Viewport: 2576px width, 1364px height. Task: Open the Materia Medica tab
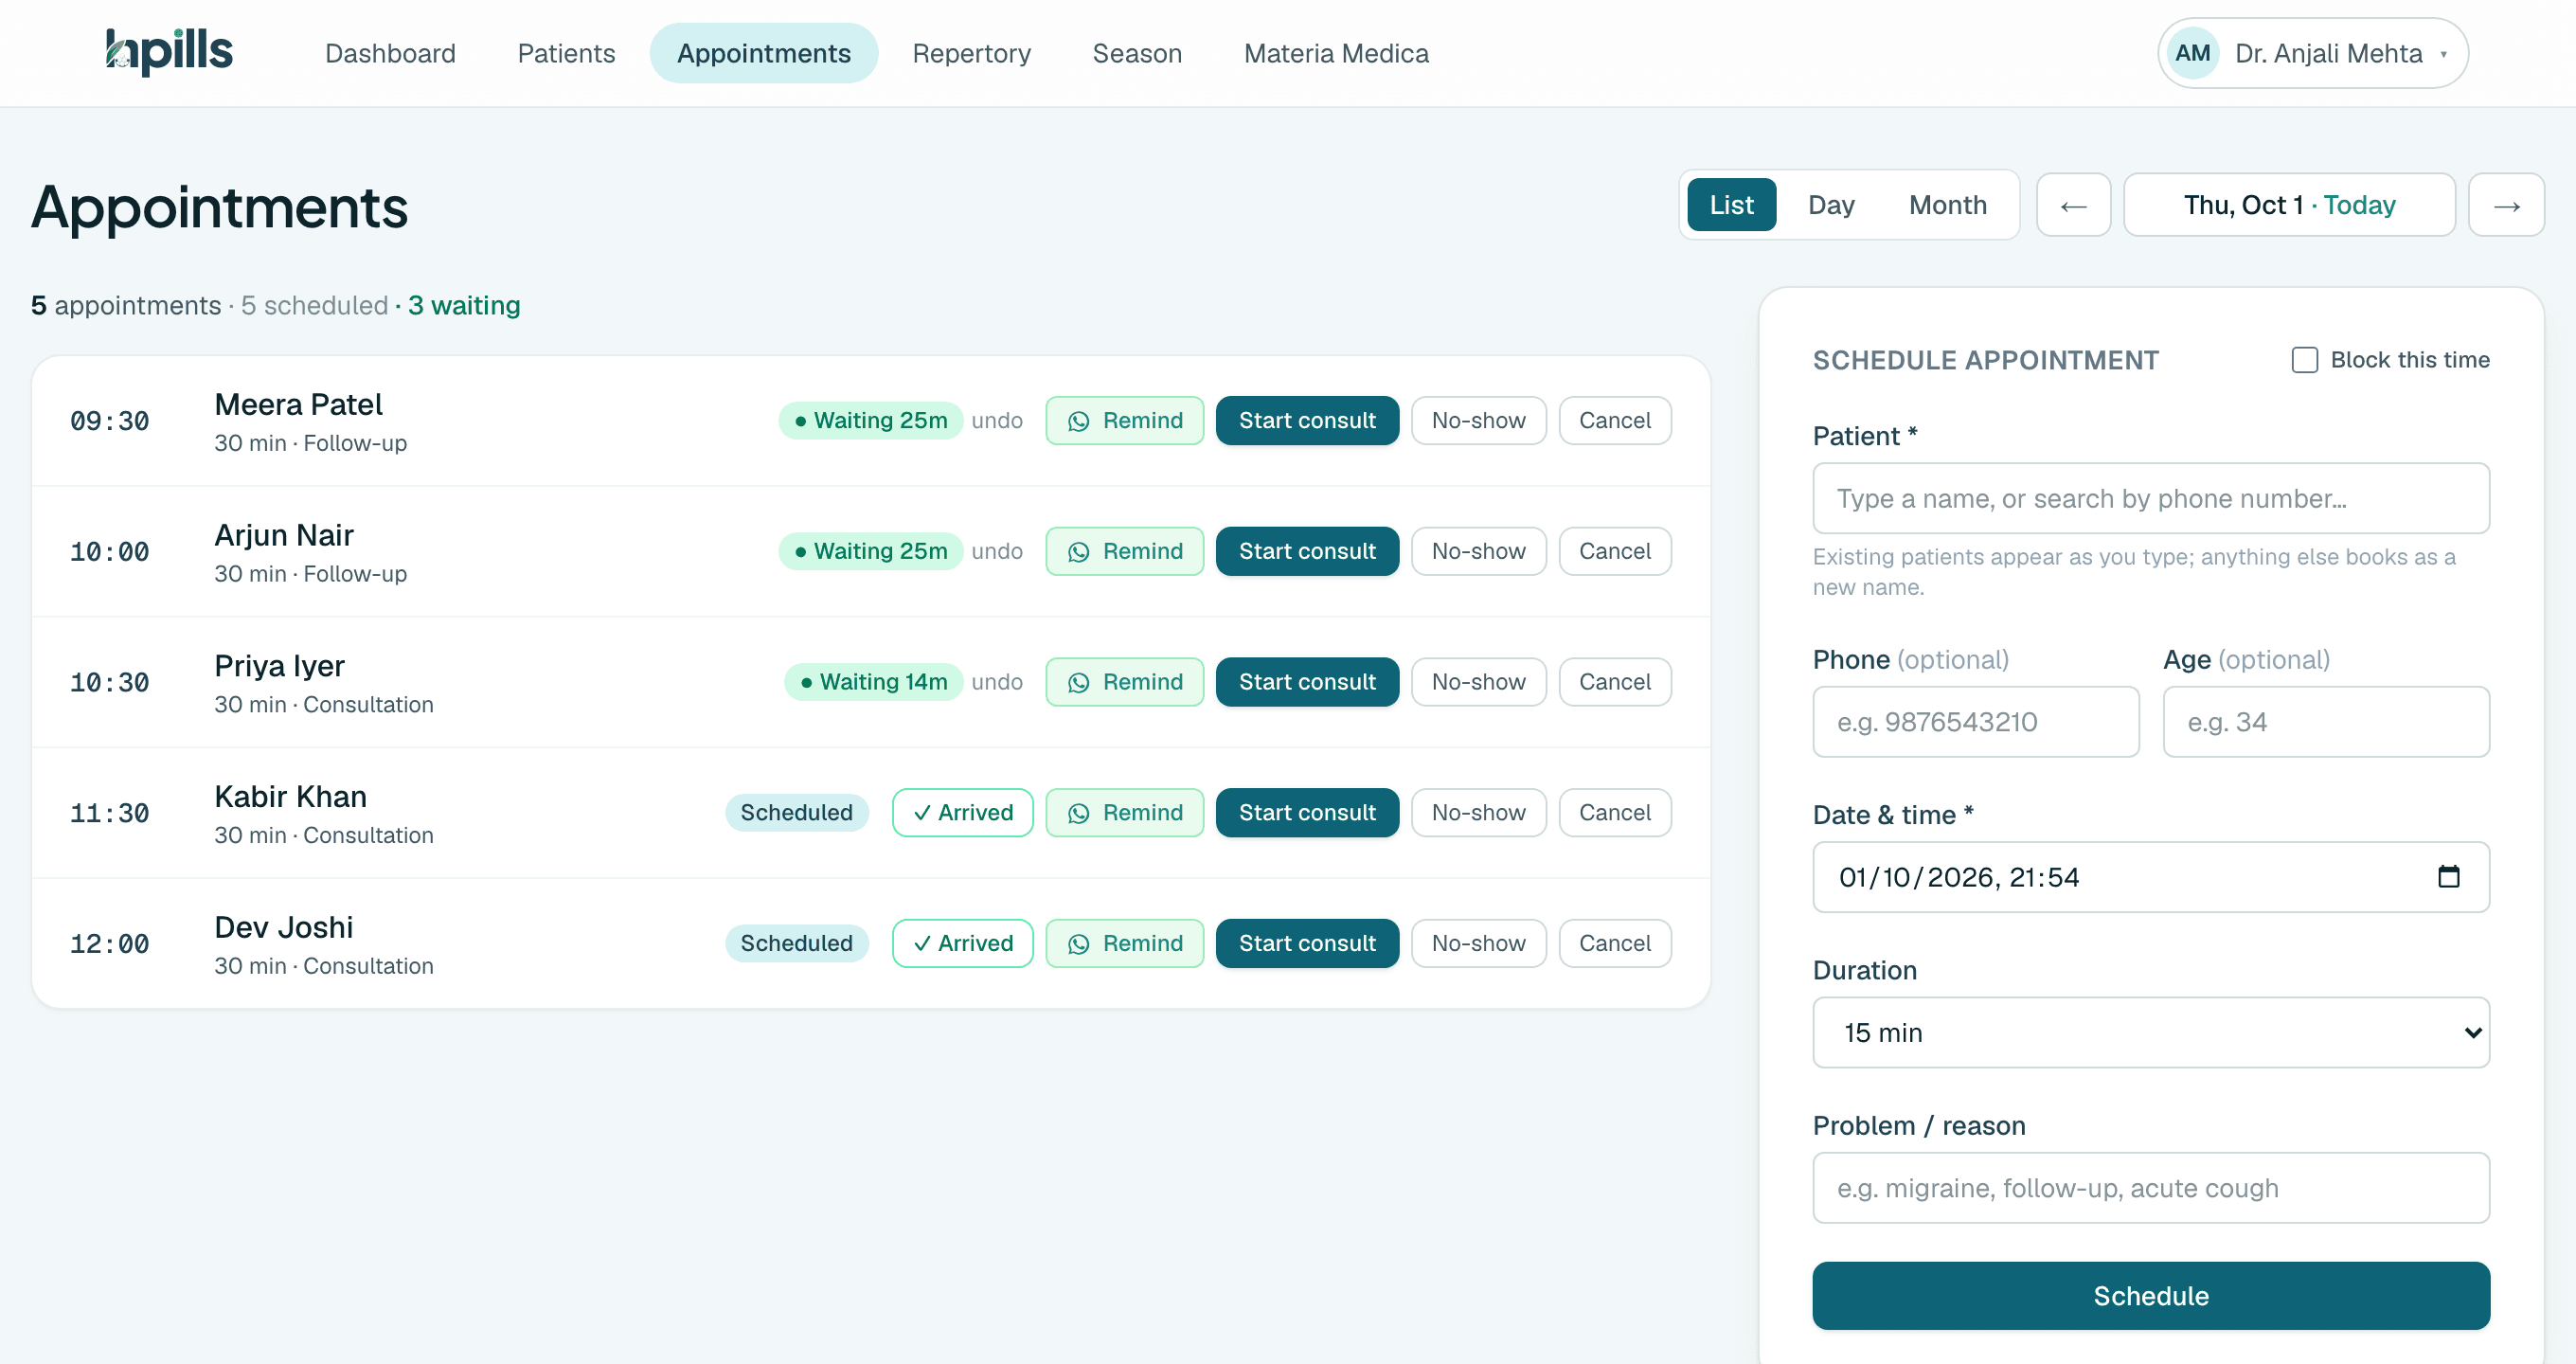click(x=1336, y=53)
